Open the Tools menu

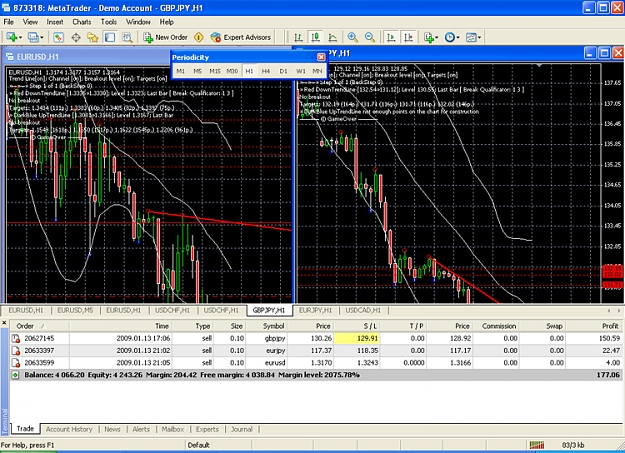(108, 22)
